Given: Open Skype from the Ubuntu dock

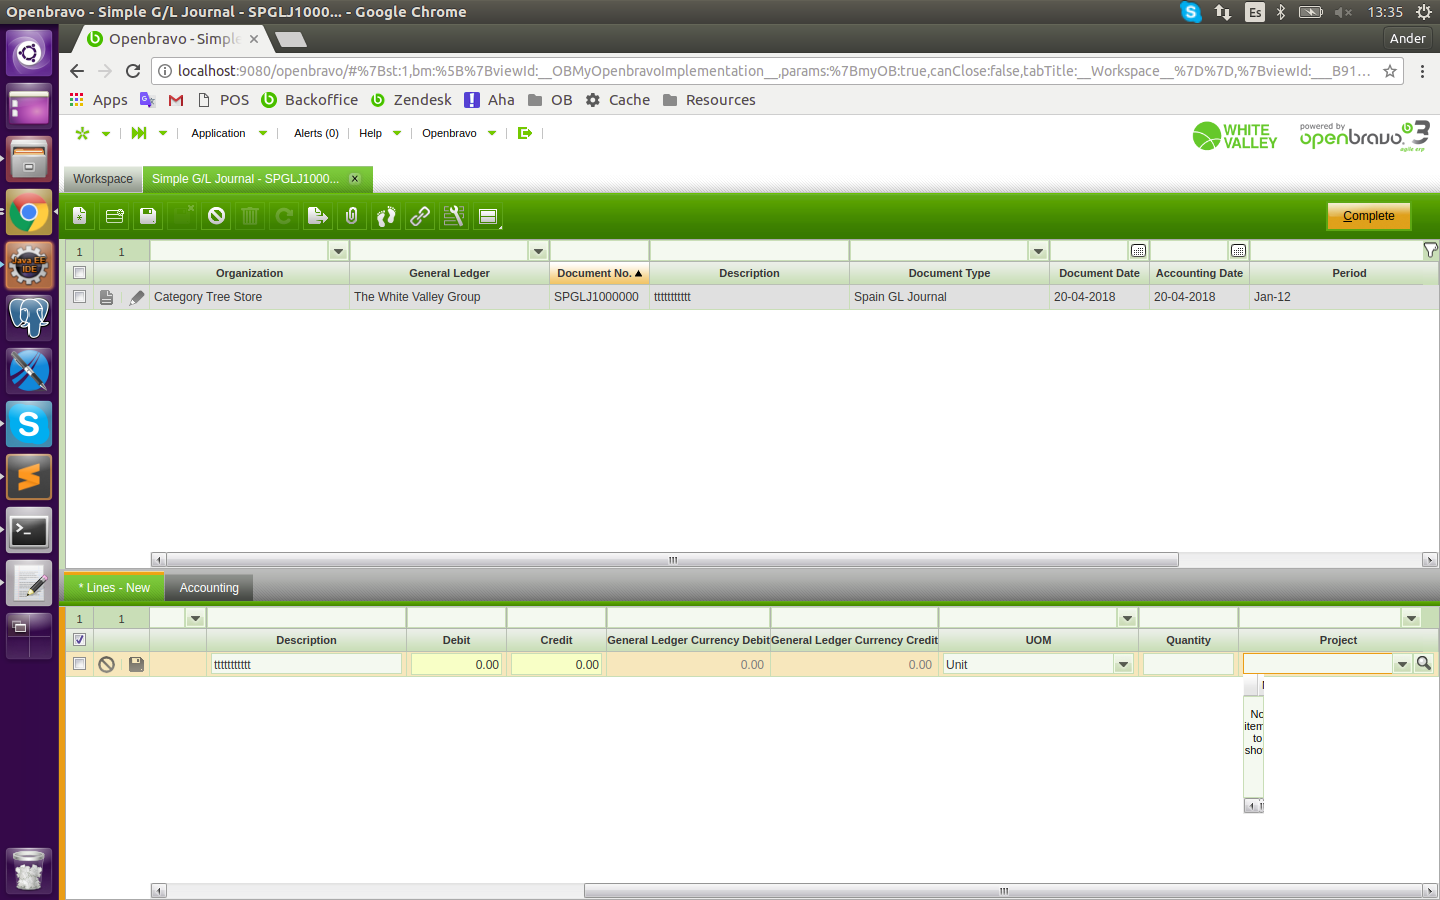Looking at the screenshot, I should point(29,424).
